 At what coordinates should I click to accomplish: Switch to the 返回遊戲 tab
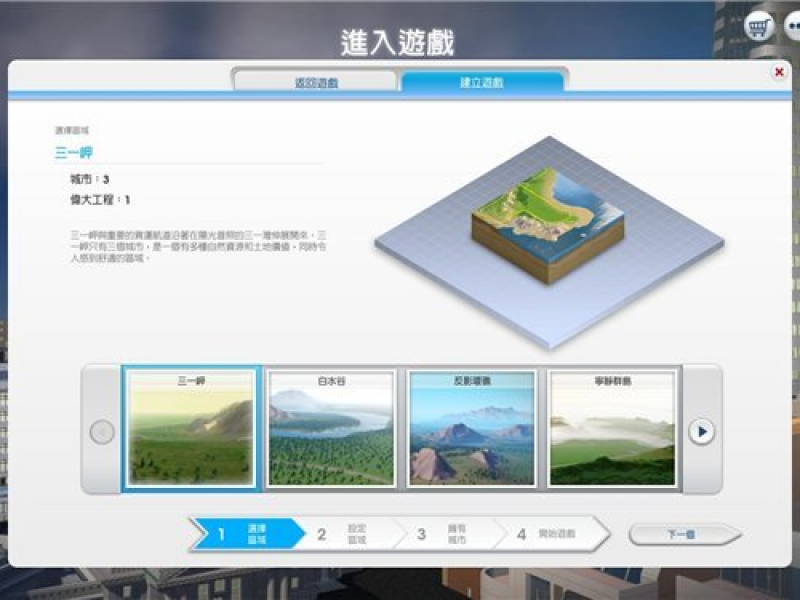point(316,82)
